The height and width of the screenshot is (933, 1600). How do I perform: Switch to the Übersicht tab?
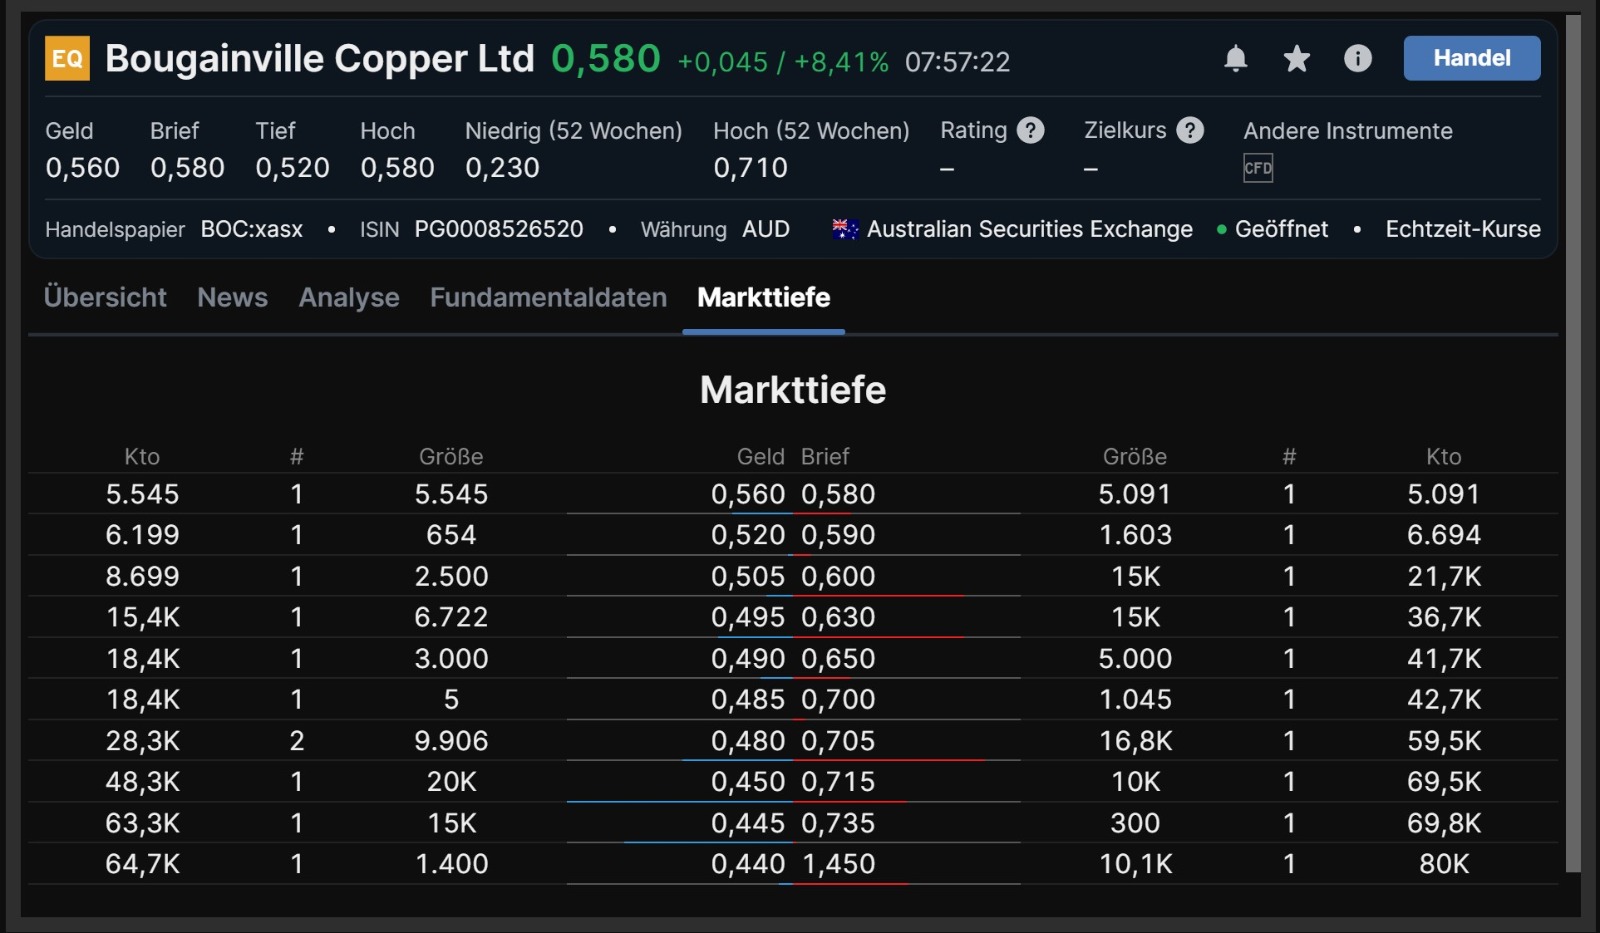point(104,297)
